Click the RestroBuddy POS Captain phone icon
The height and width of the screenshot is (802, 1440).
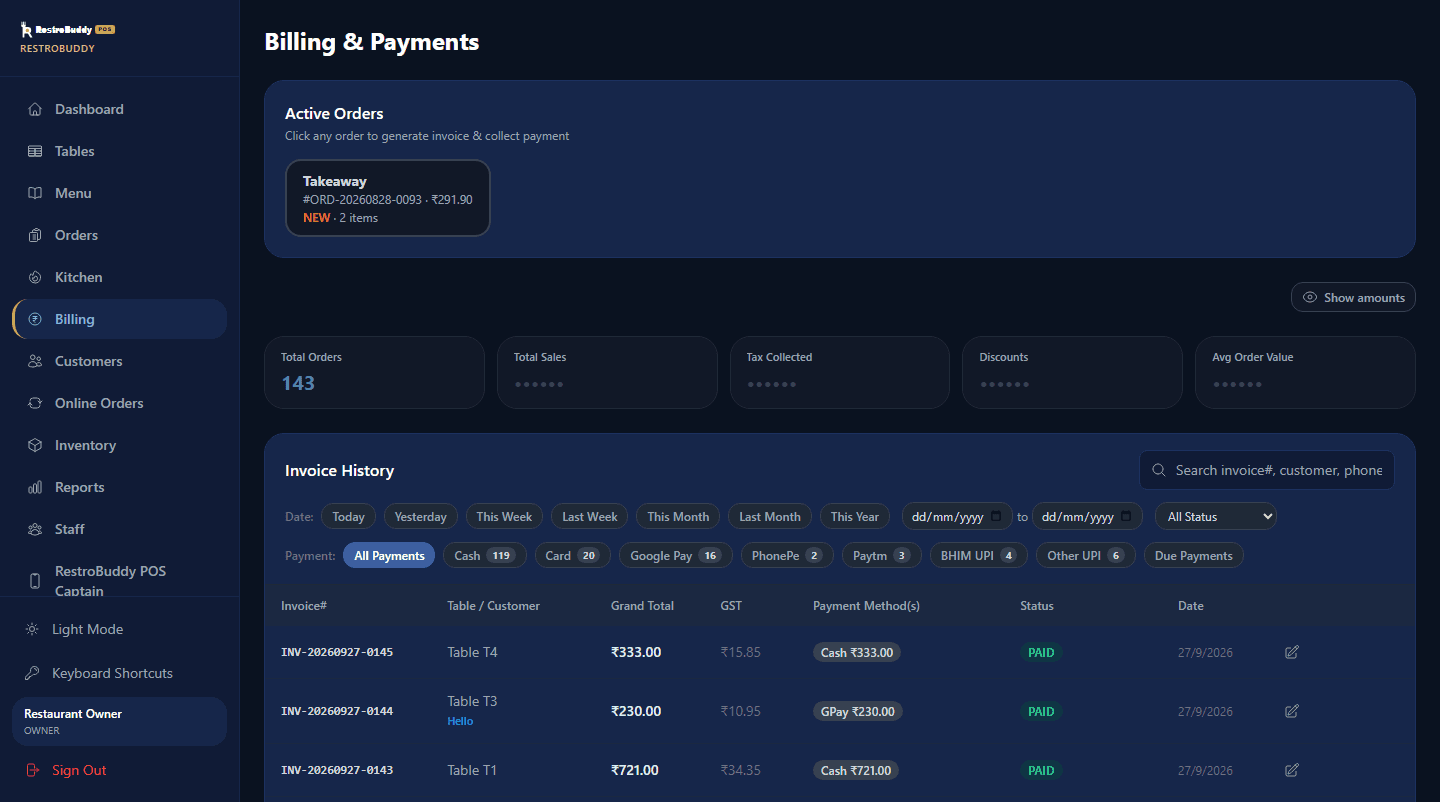35,581
